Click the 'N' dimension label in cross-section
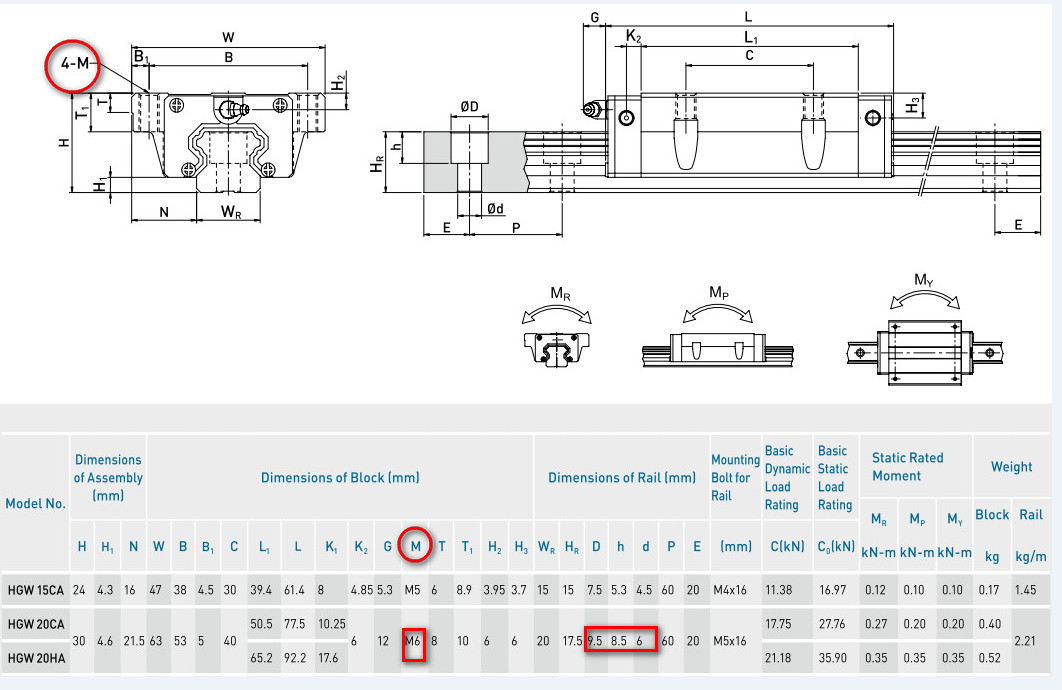The height and width of the screenshot is (690, 1062). click(164, 212)
